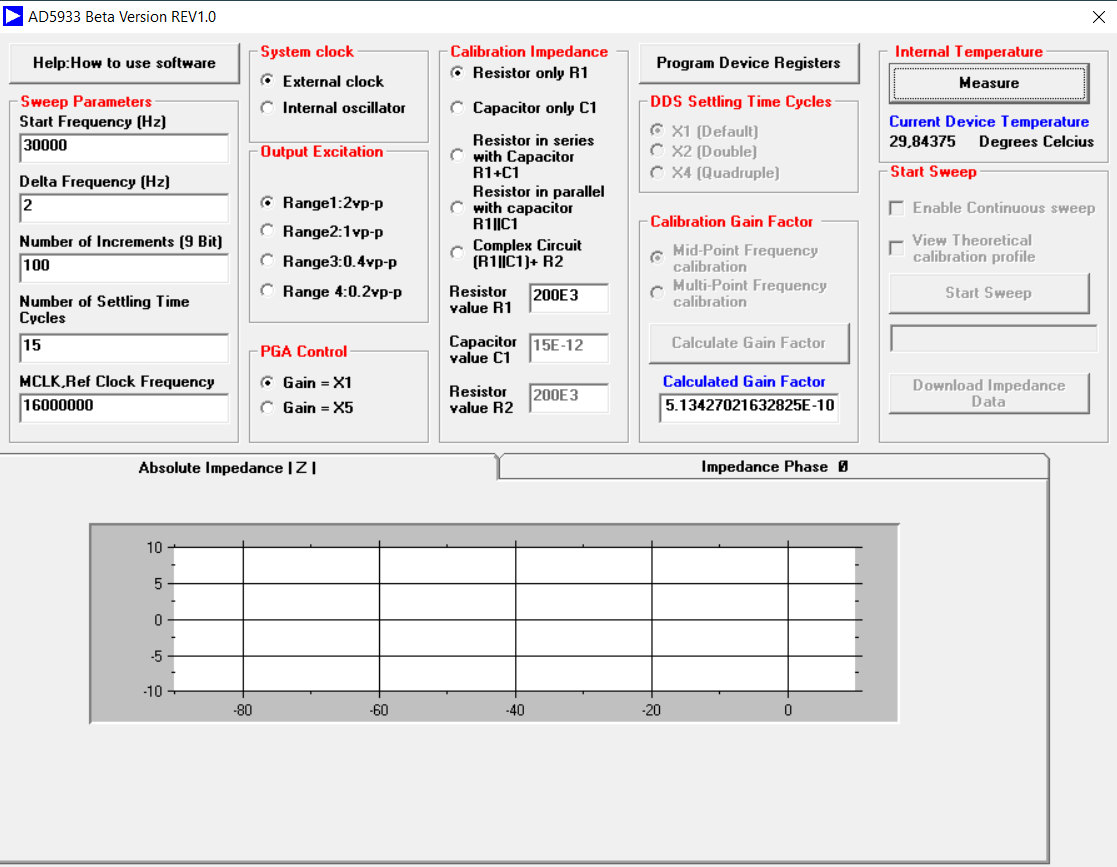Select Resistor only R1 calibration
This screenshot has height=867, width=1117.
coord(519,73)
